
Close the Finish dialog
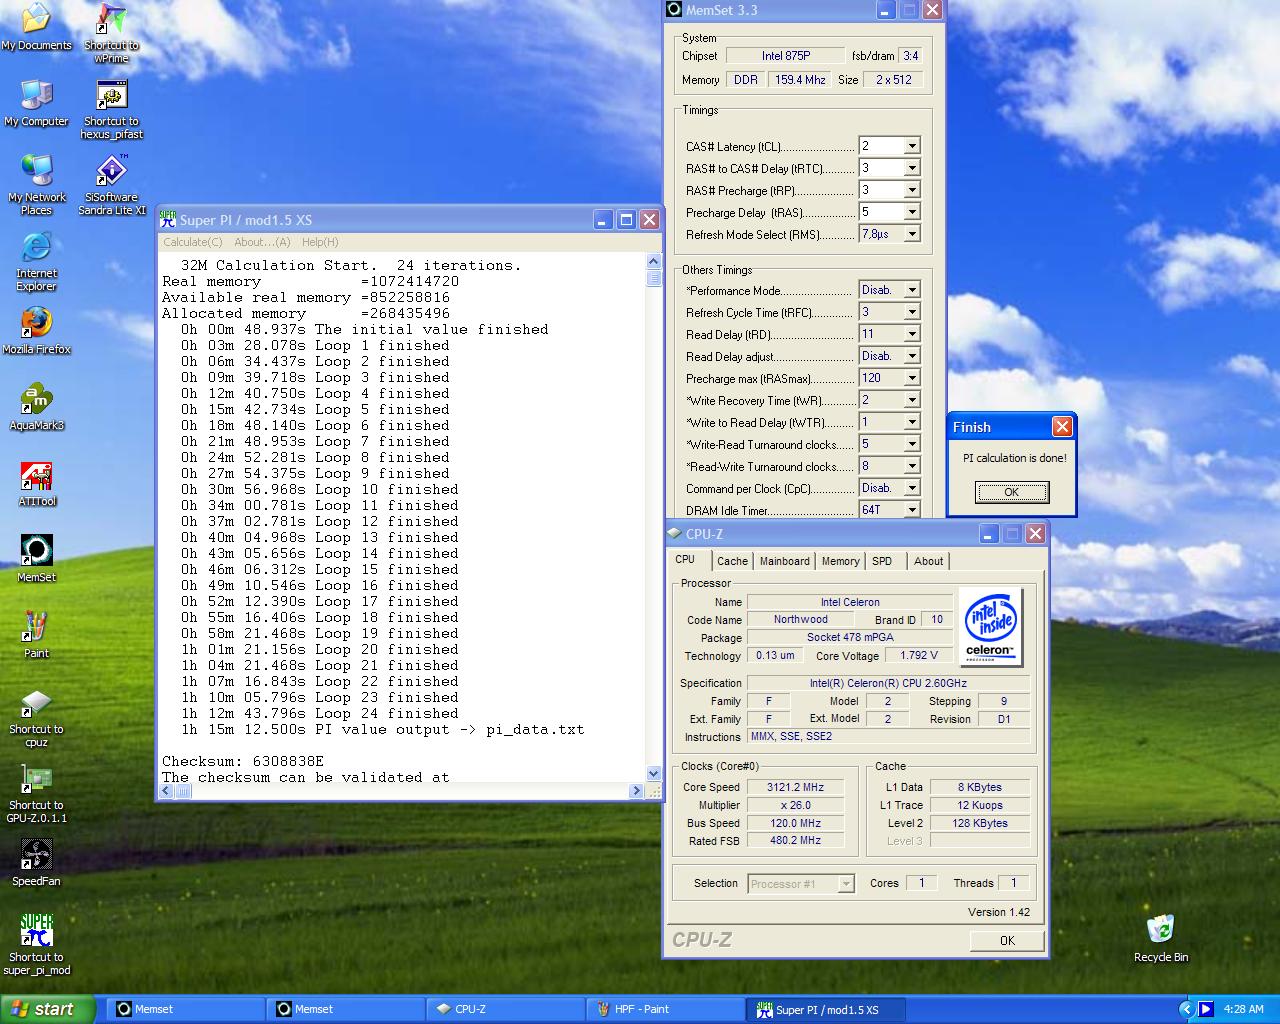[x=1062, y=427]
